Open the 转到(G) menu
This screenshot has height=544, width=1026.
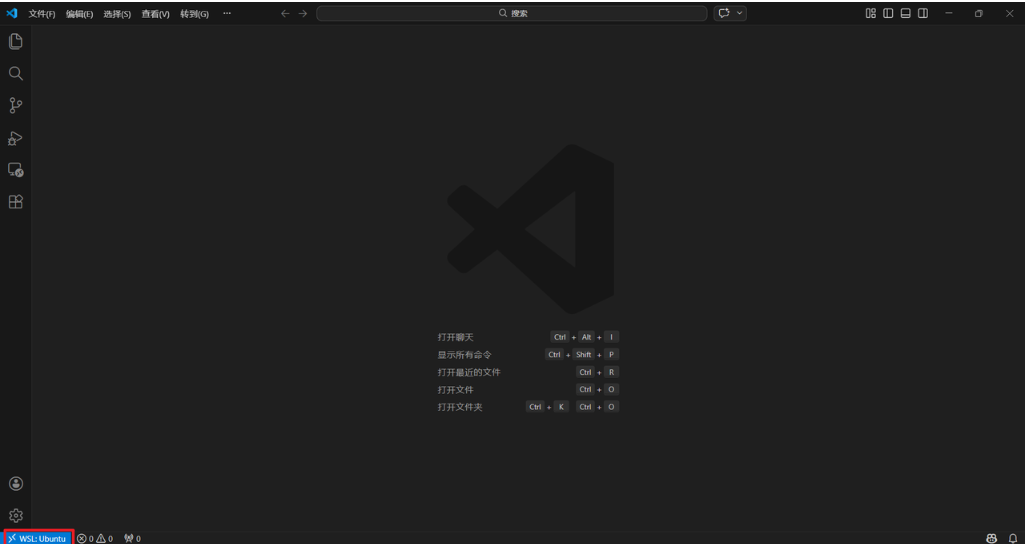[x=194, y=14]
